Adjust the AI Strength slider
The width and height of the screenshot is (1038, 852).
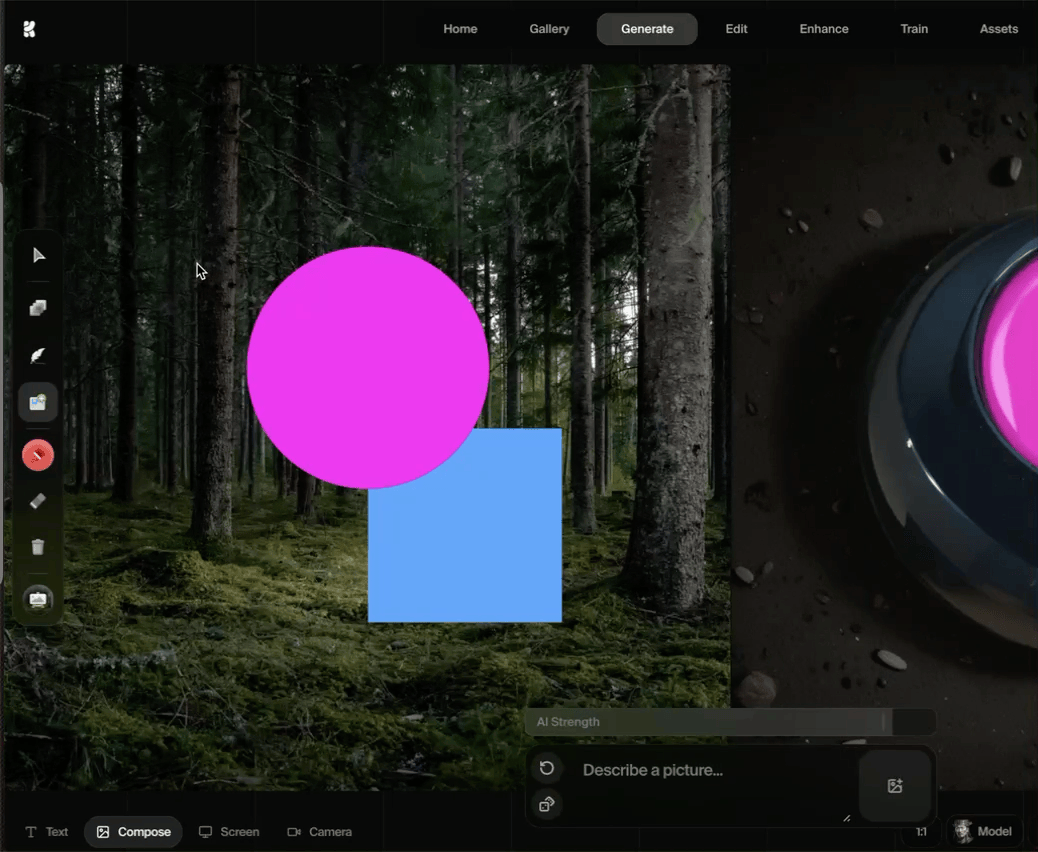(x=730, y=722)
